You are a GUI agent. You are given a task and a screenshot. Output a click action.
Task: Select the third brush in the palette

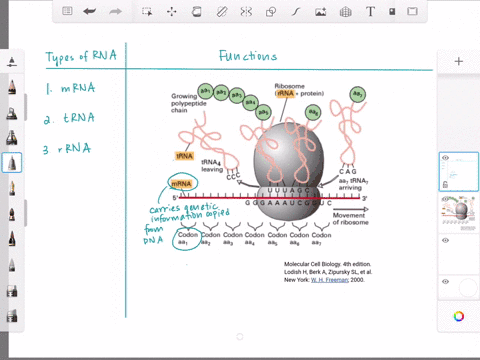click(12, 137)
